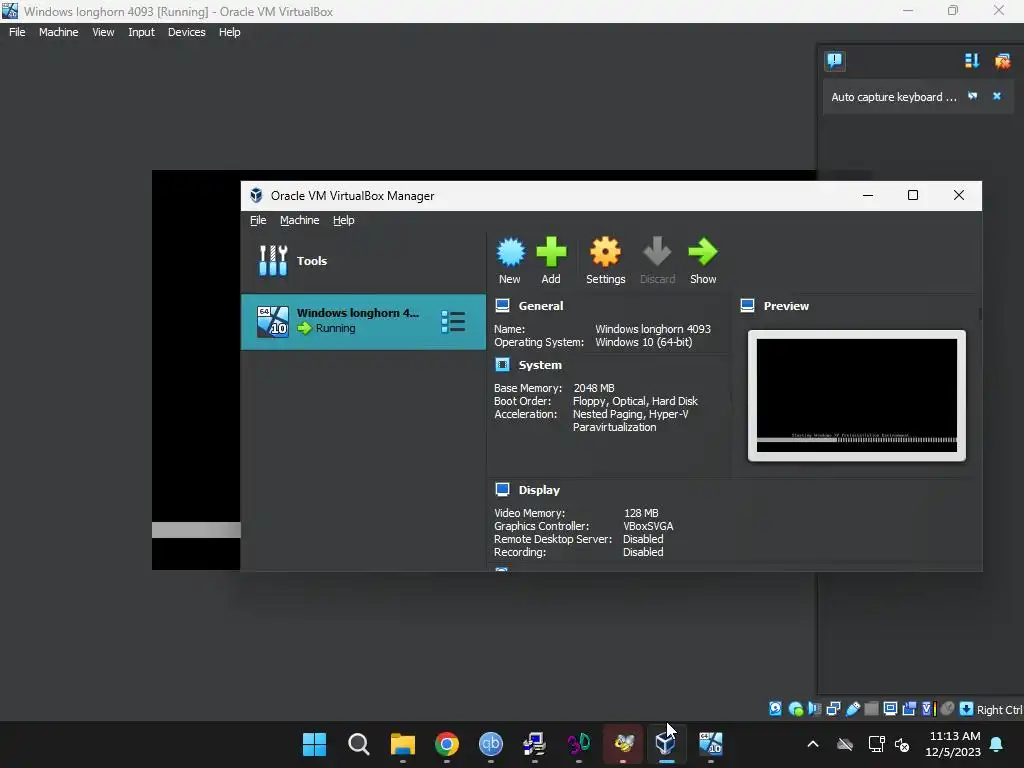This screenshot has width=1024, height=768.
Task: Click the running Windows 10 VM taskbar icon
Action: point(711,744)
